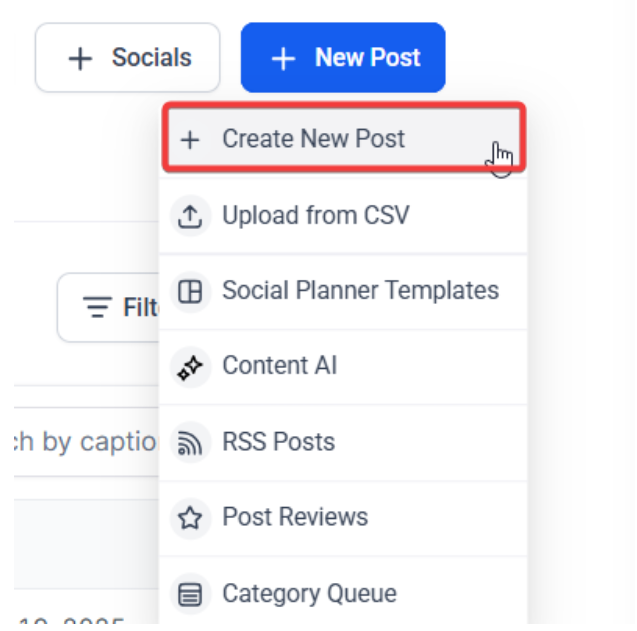Image resolution: width=637 pixels, height=631 pixels.
Task: Click the plus icon on New Post button
Action: coord(284,59)
